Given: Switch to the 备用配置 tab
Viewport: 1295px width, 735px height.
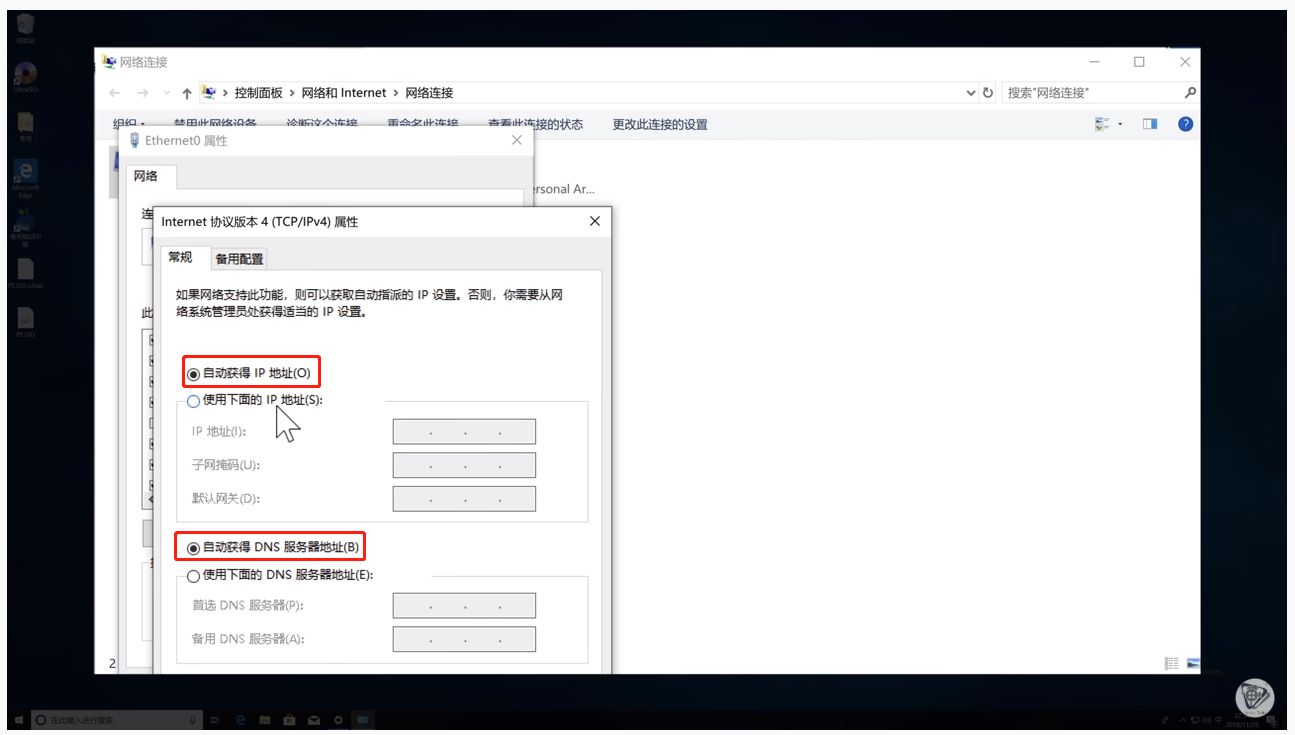Looking at the screenshot, I should 240,259.
